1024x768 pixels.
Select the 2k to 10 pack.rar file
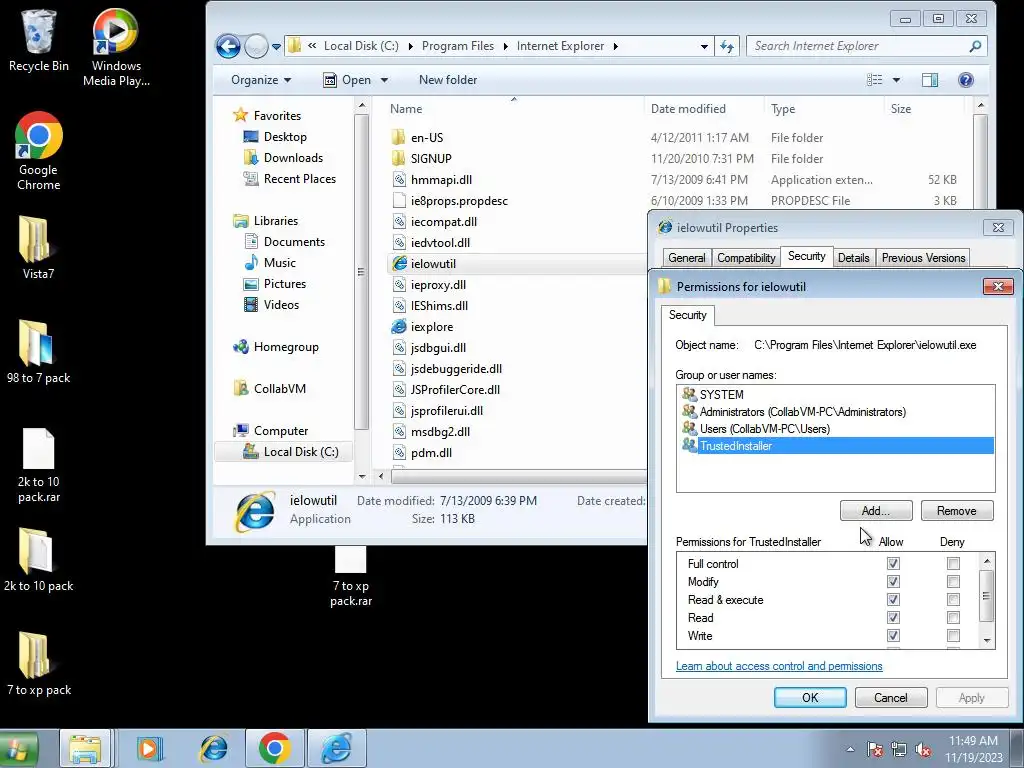39,465
